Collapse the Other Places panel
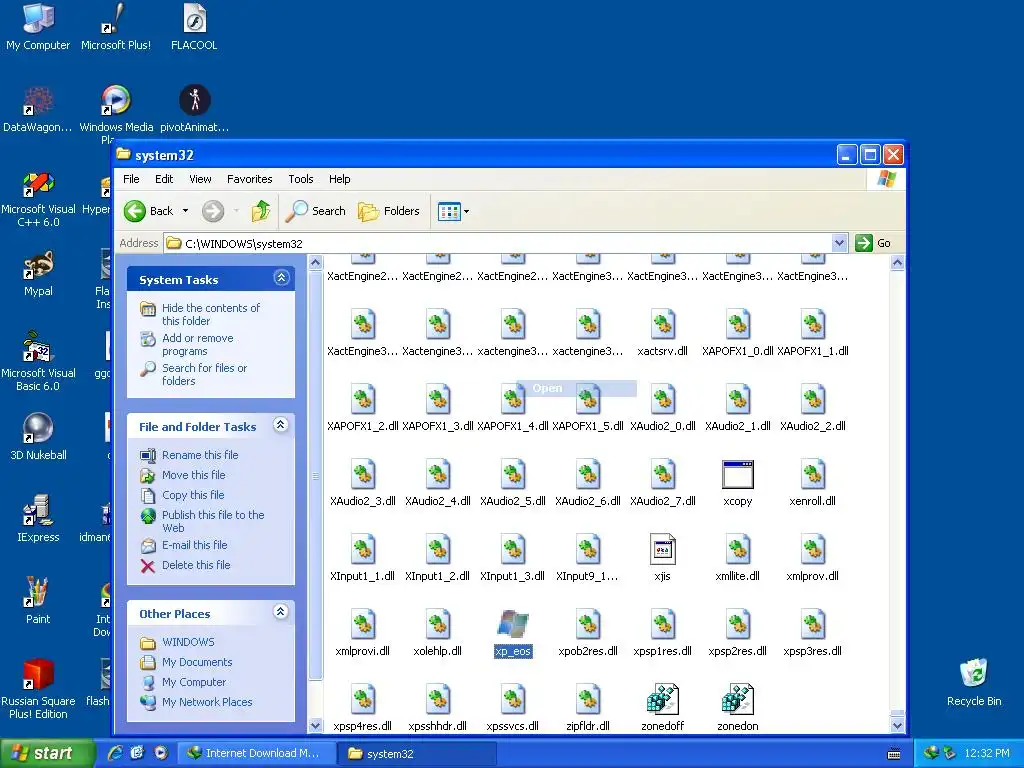The height and width of the screenshot is (768, 1024). click(281, 612)
